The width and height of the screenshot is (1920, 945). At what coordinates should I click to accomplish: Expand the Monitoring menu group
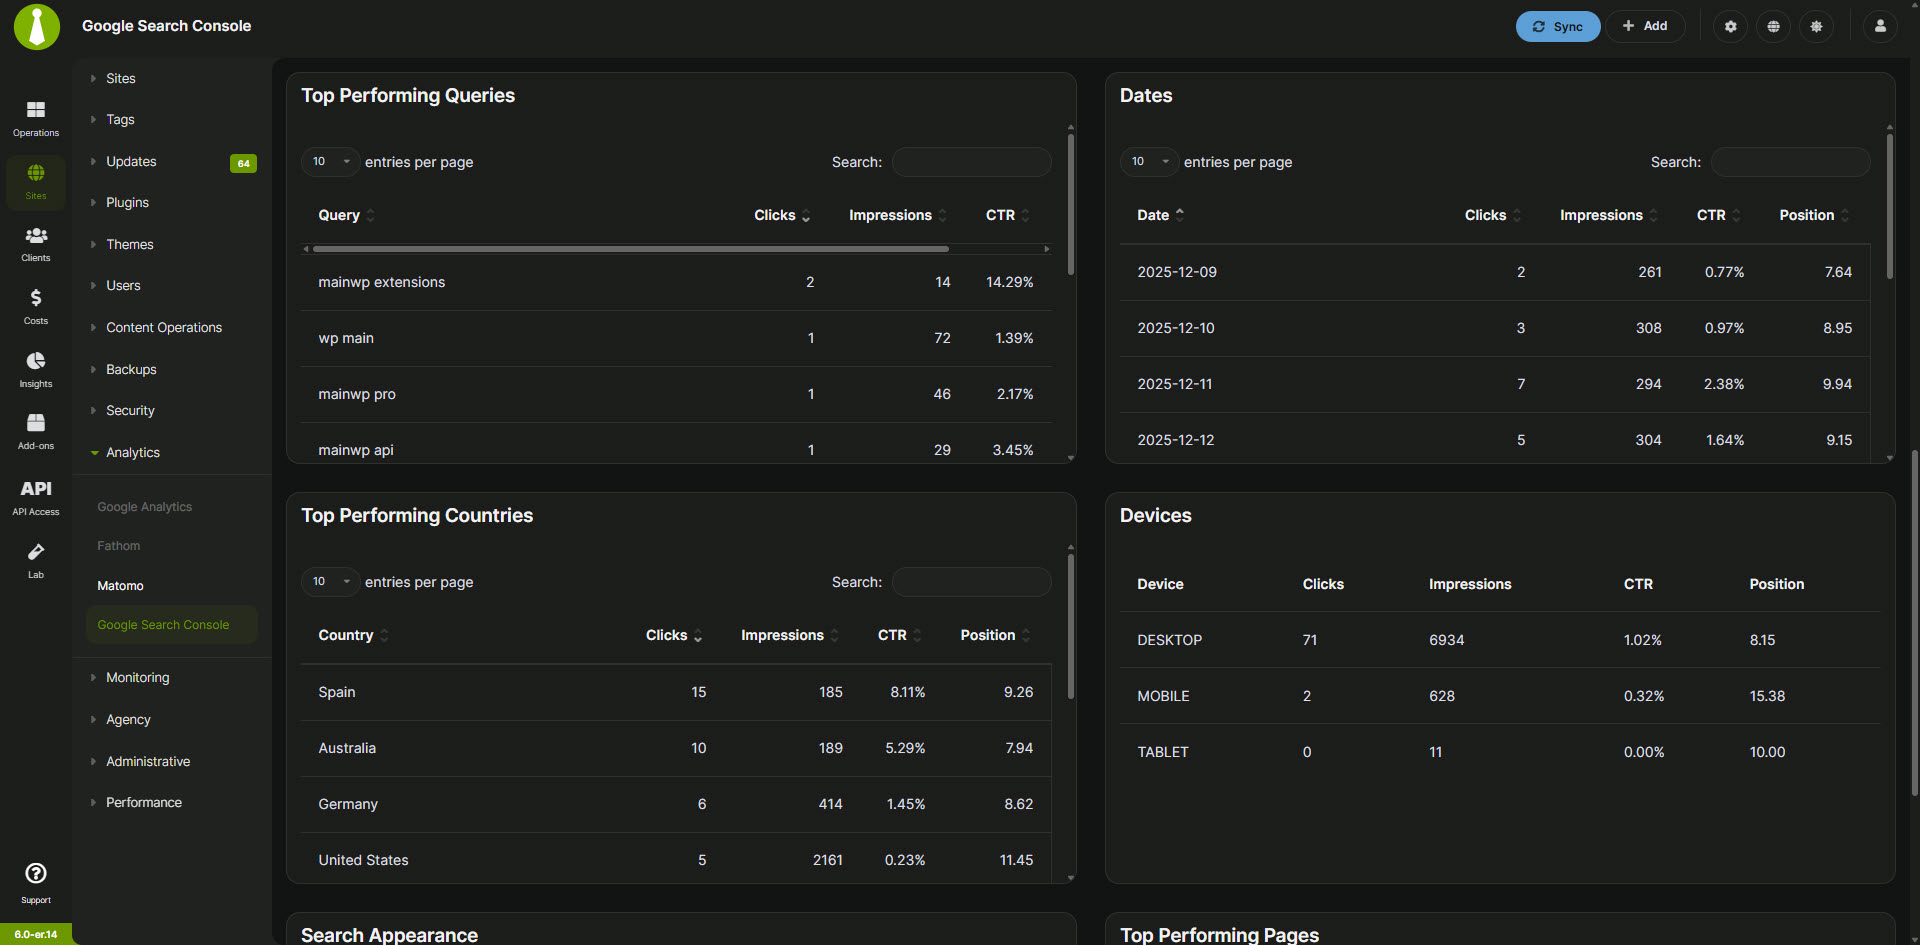point(137,677)
